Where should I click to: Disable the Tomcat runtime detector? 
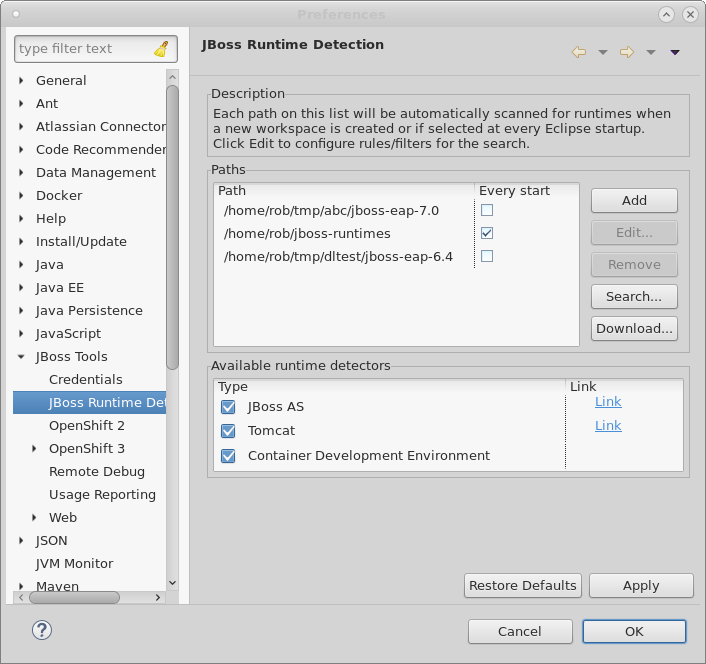click(x=228, y=431)
